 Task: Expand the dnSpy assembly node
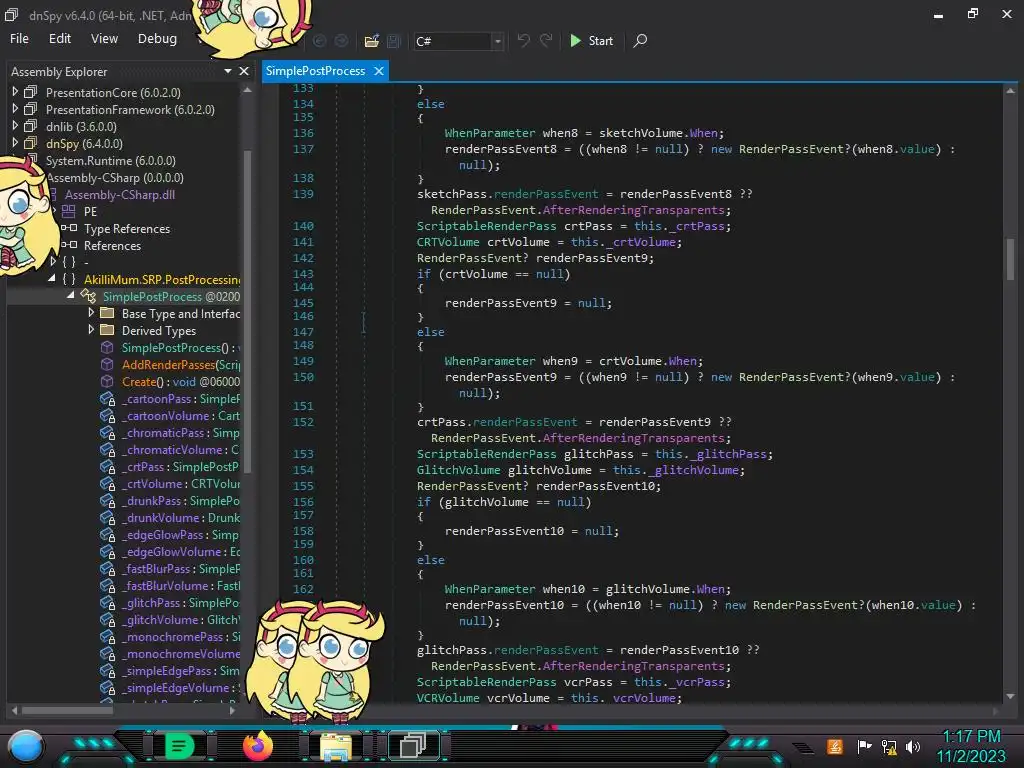coord(15,143)
